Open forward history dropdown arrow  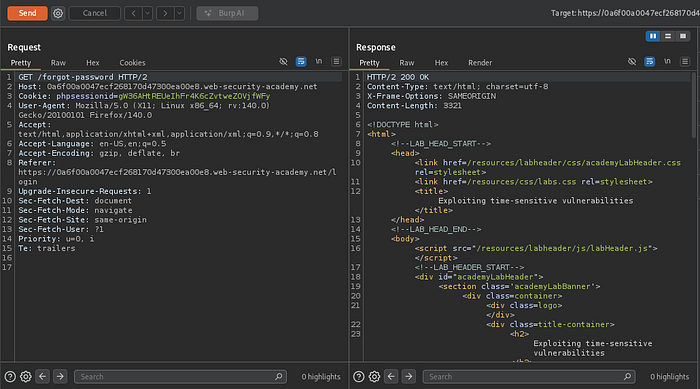(x=179, y=13)
